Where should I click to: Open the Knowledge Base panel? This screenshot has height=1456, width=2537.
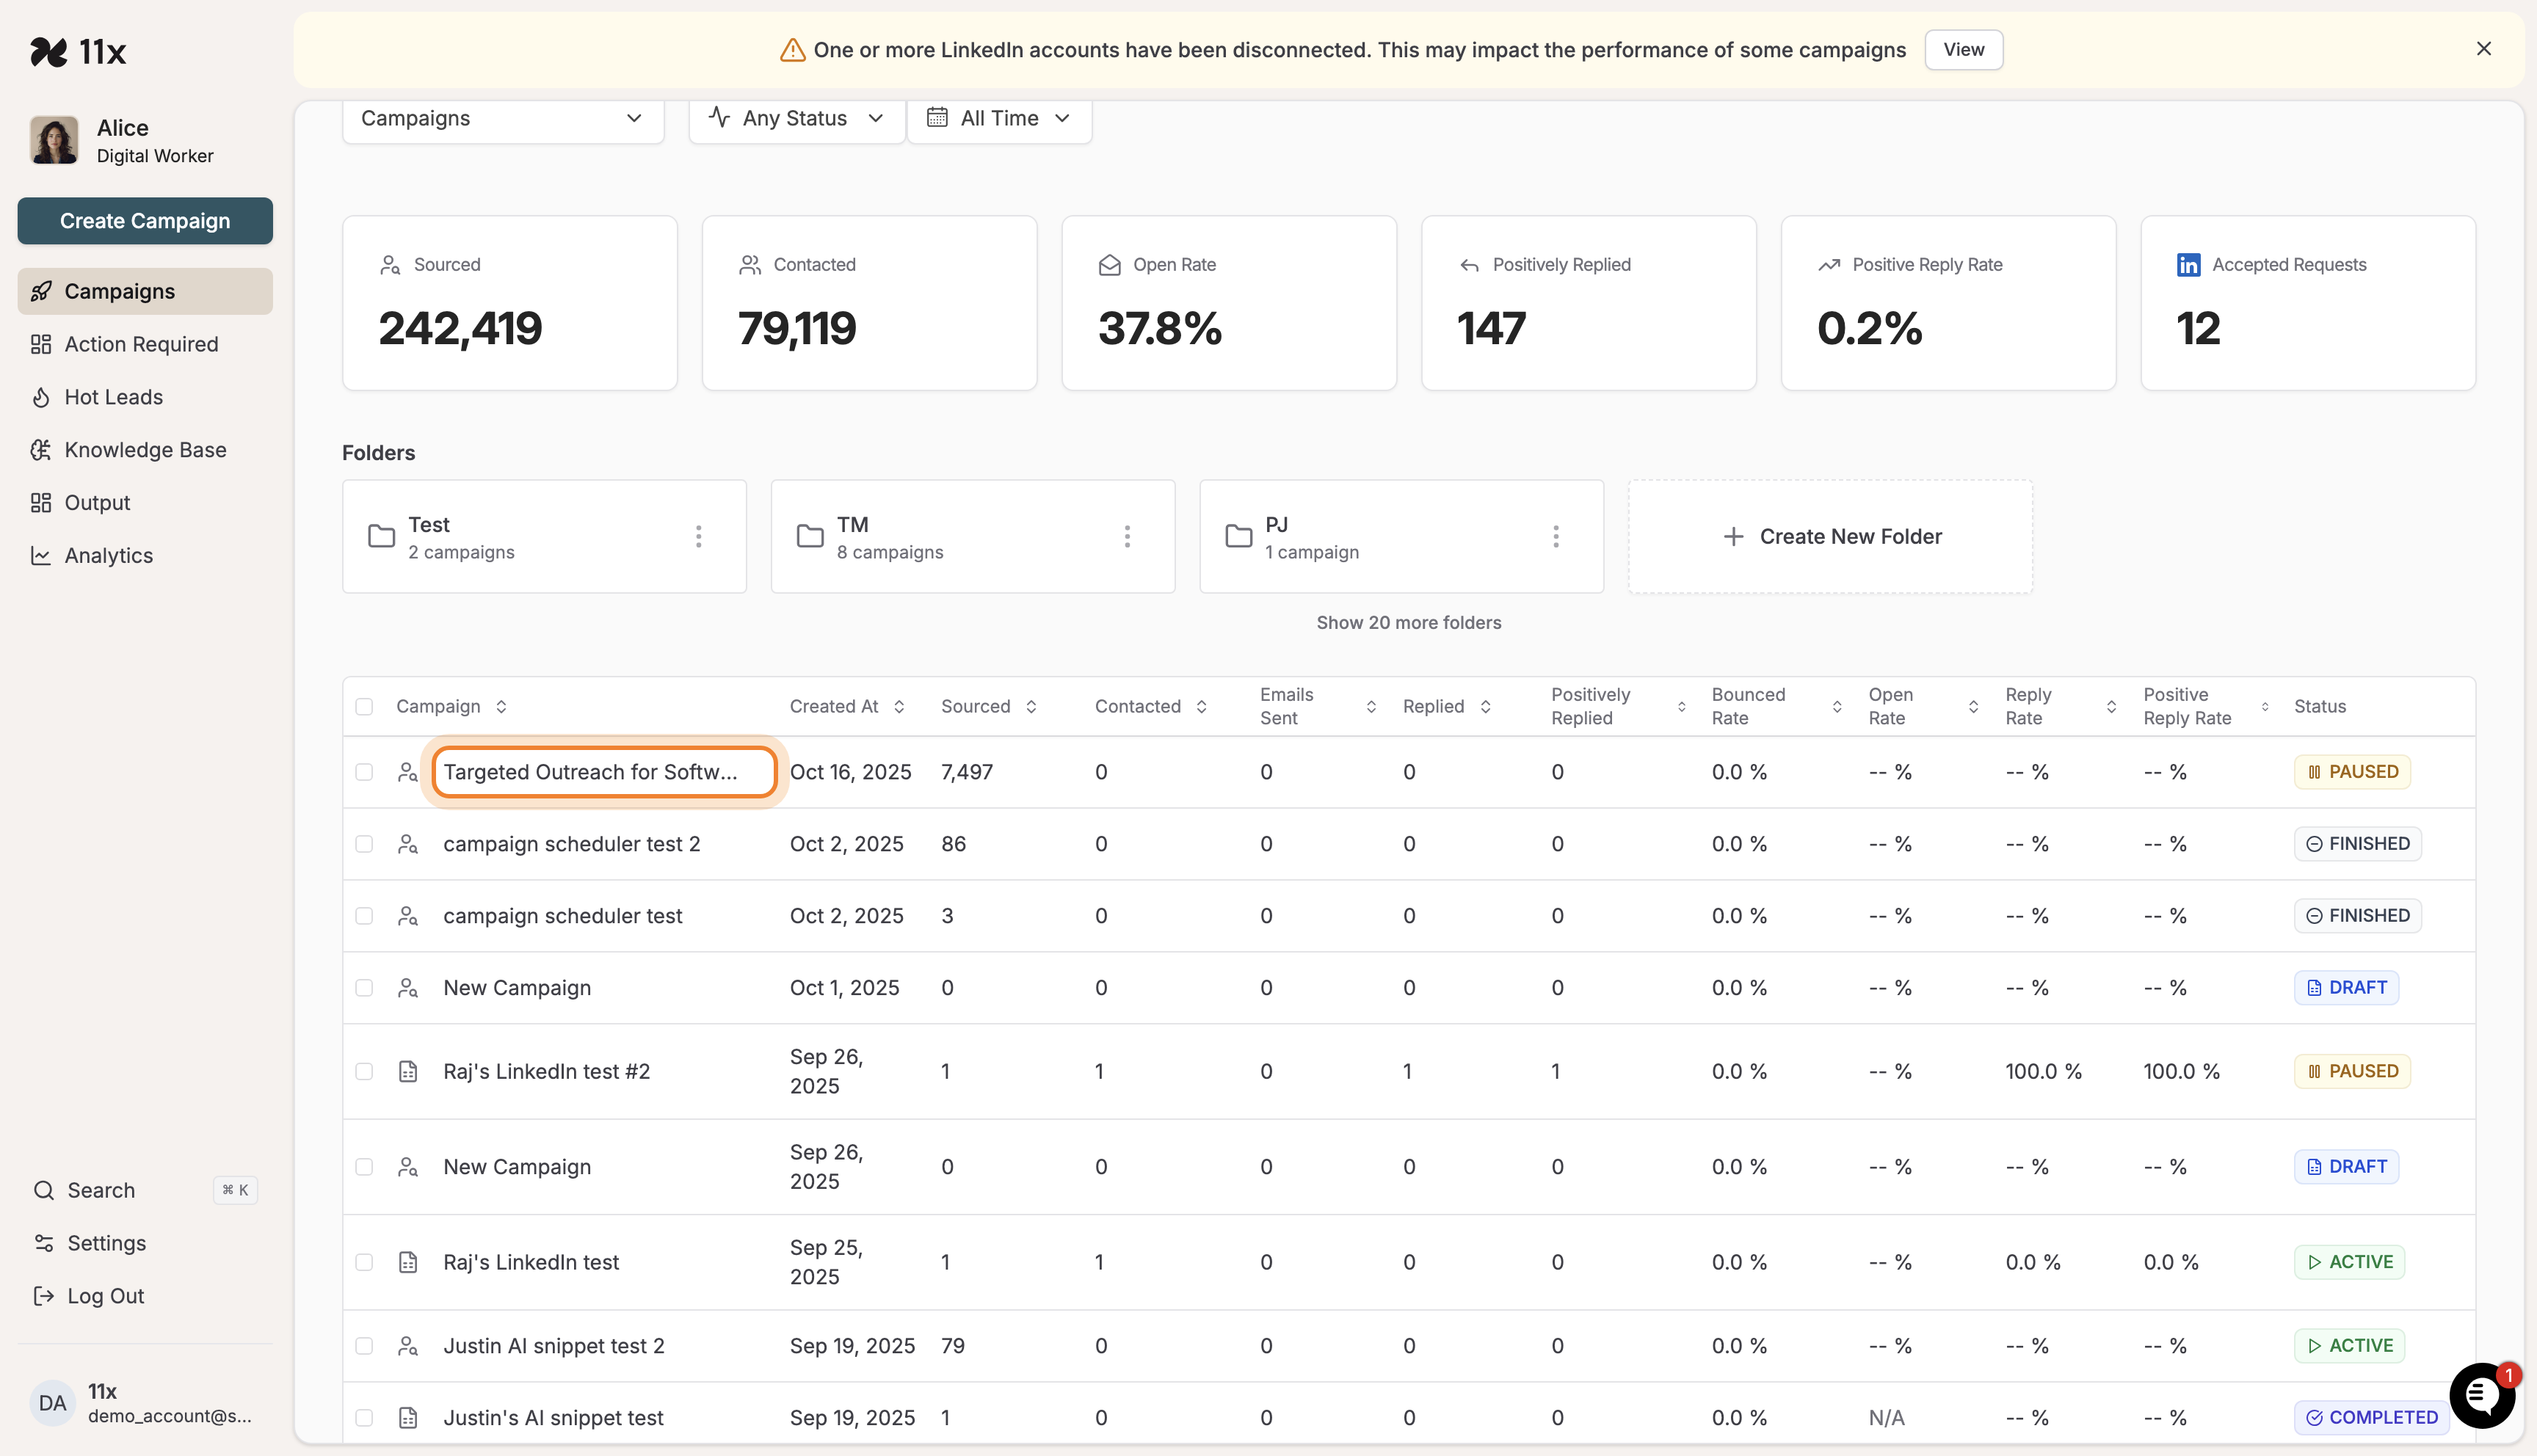(145, 449)
